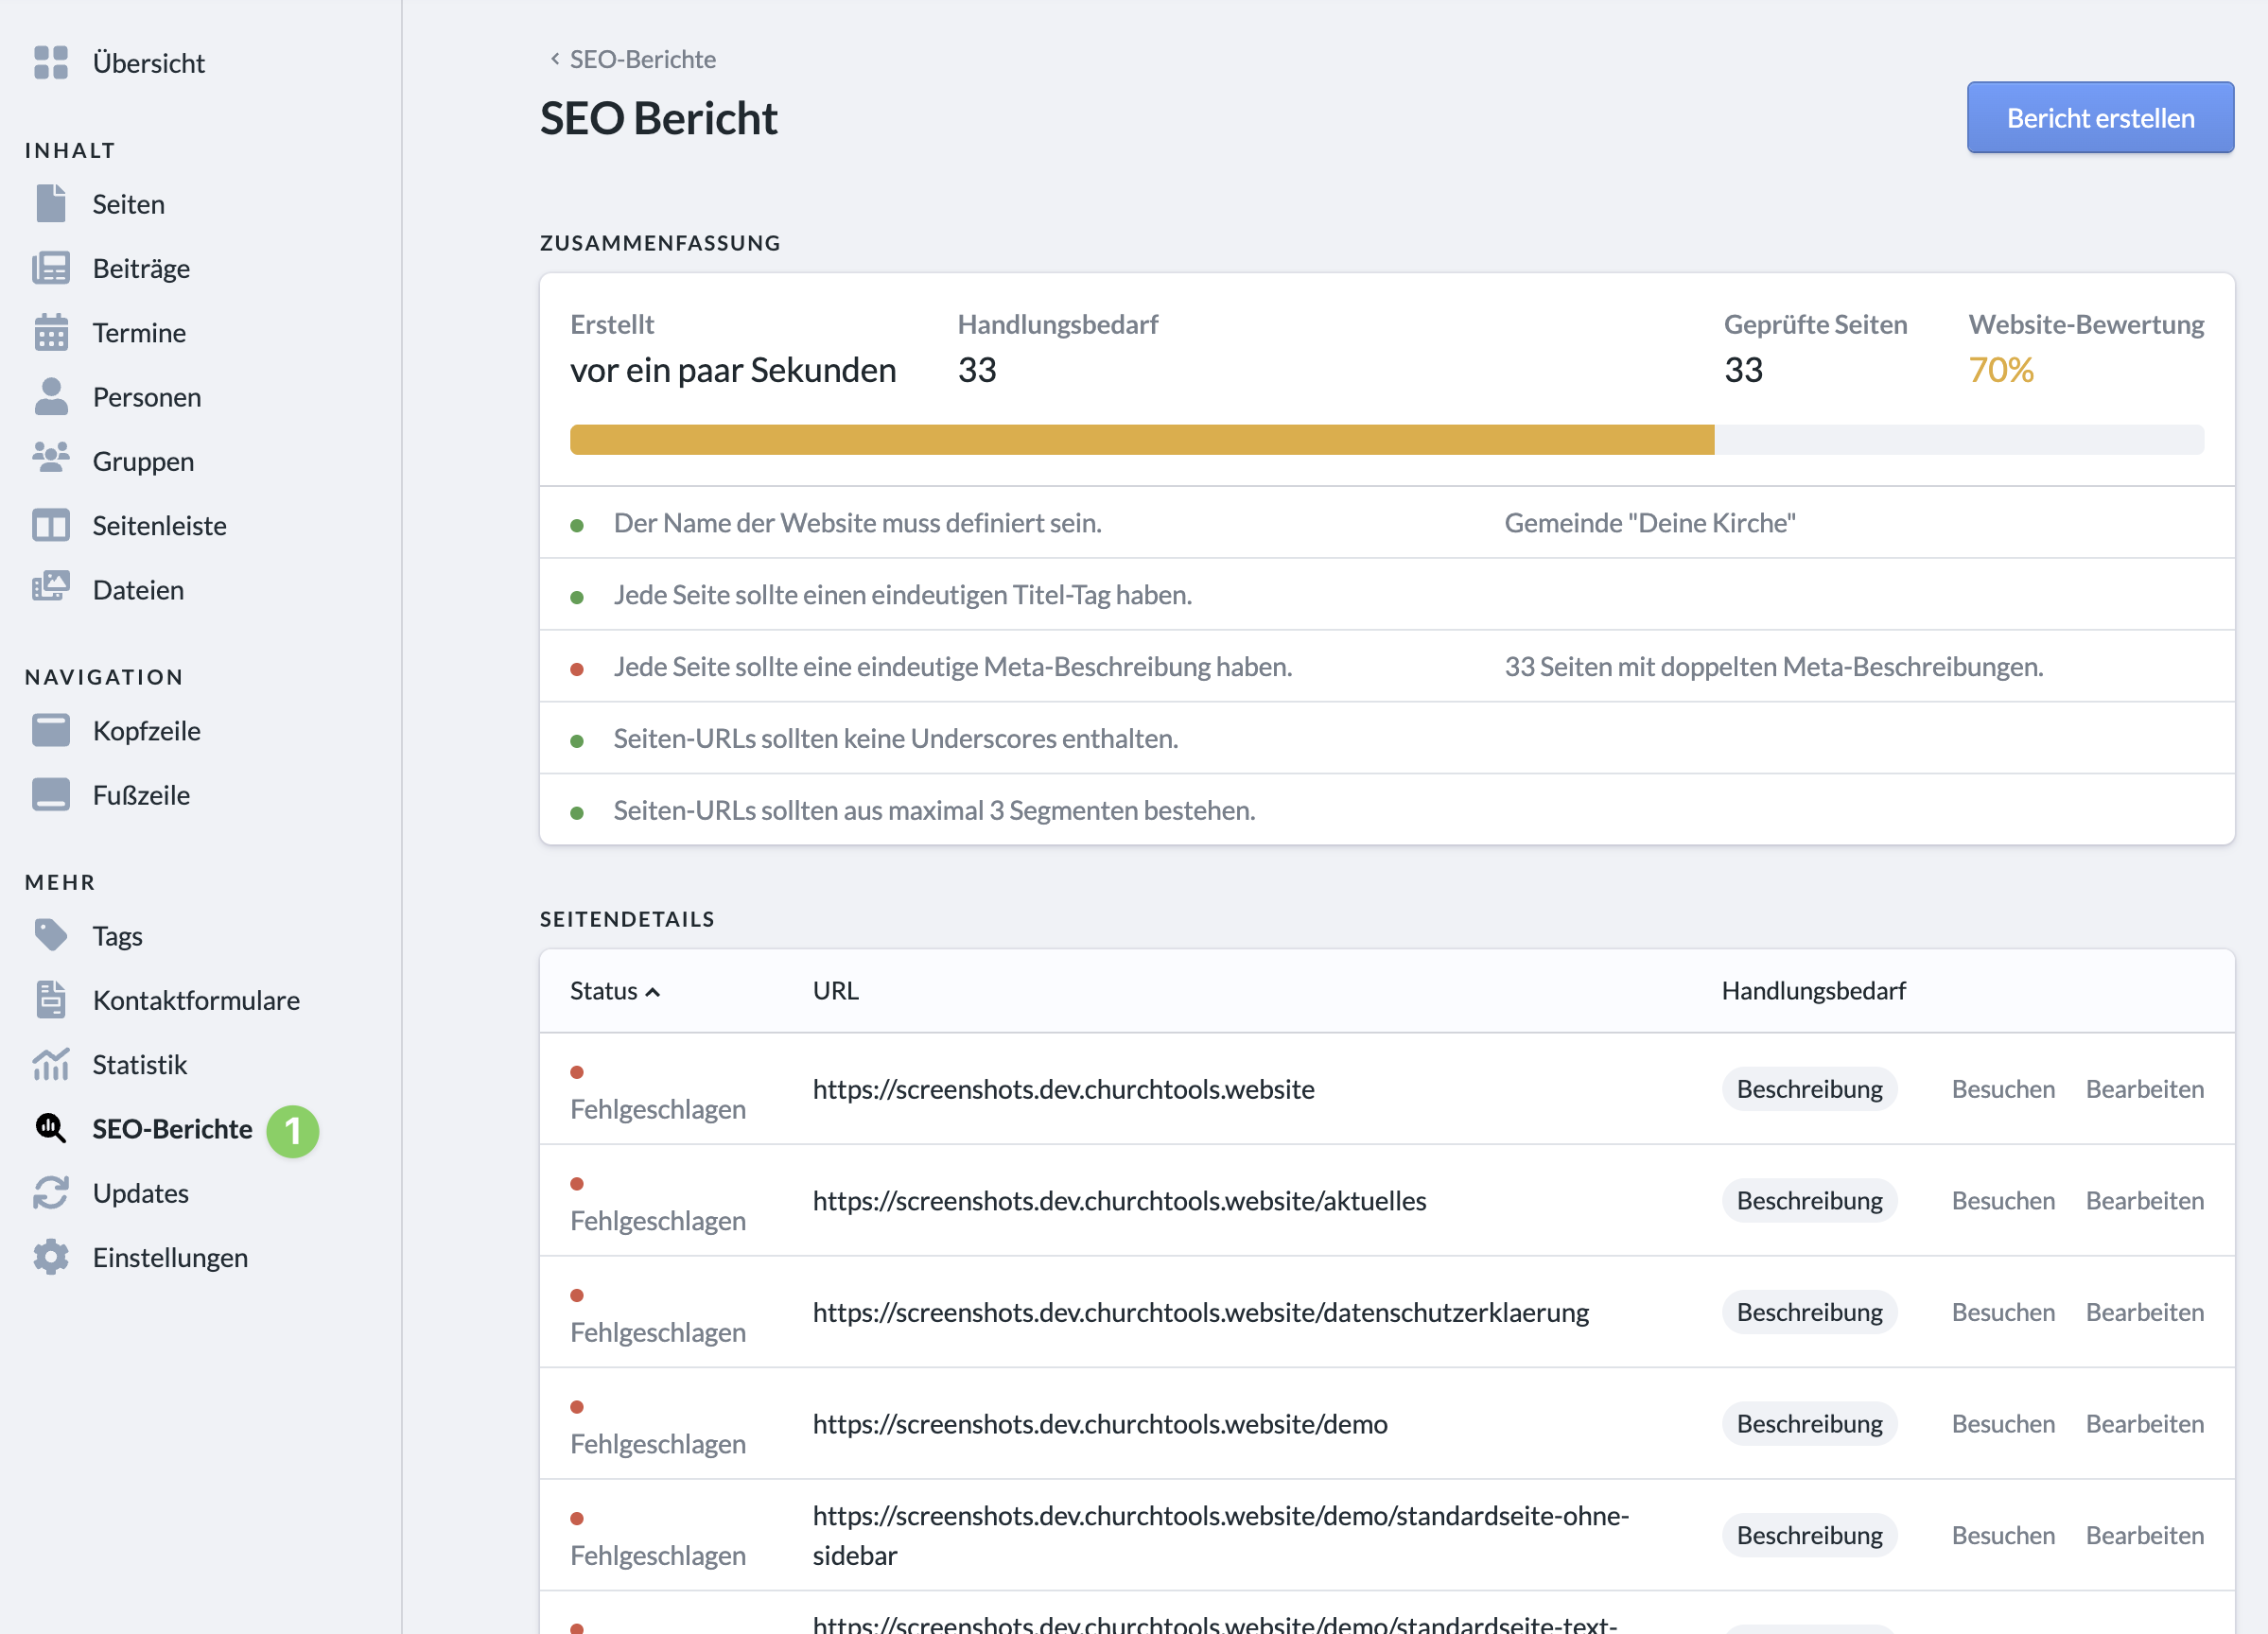Sort table by the Status column arrow

653,992
